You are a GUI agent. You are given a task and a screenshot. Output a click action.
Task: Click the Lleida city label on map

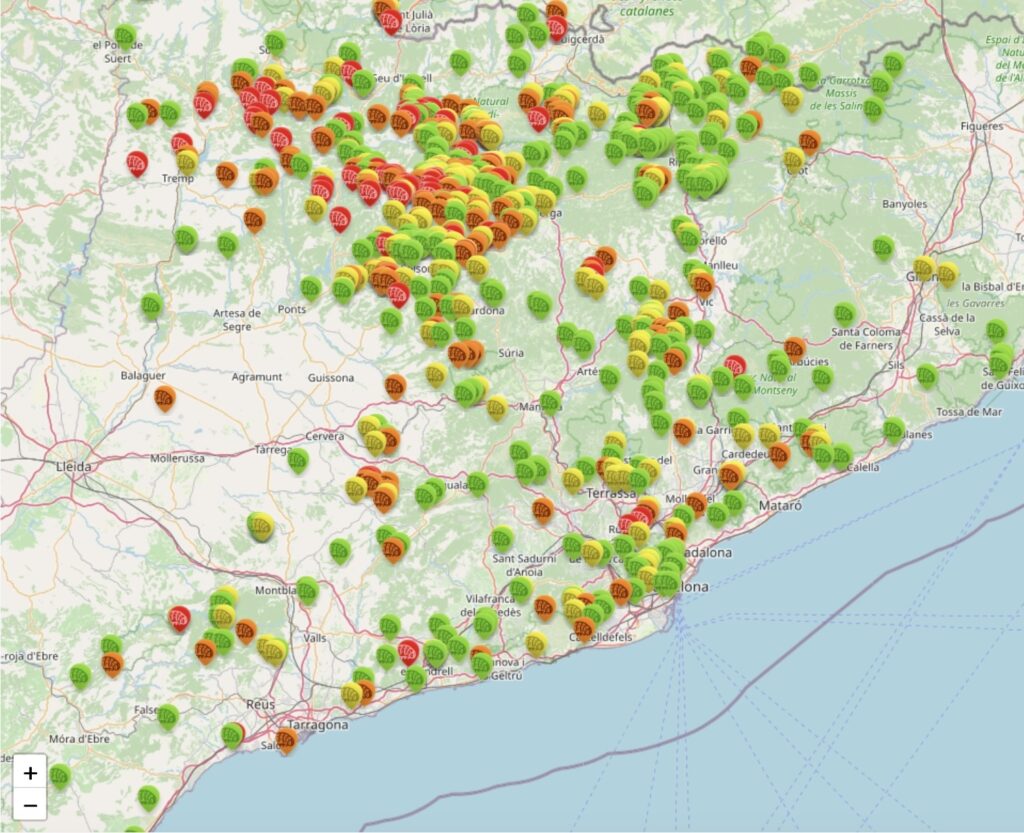coord(74,467)
